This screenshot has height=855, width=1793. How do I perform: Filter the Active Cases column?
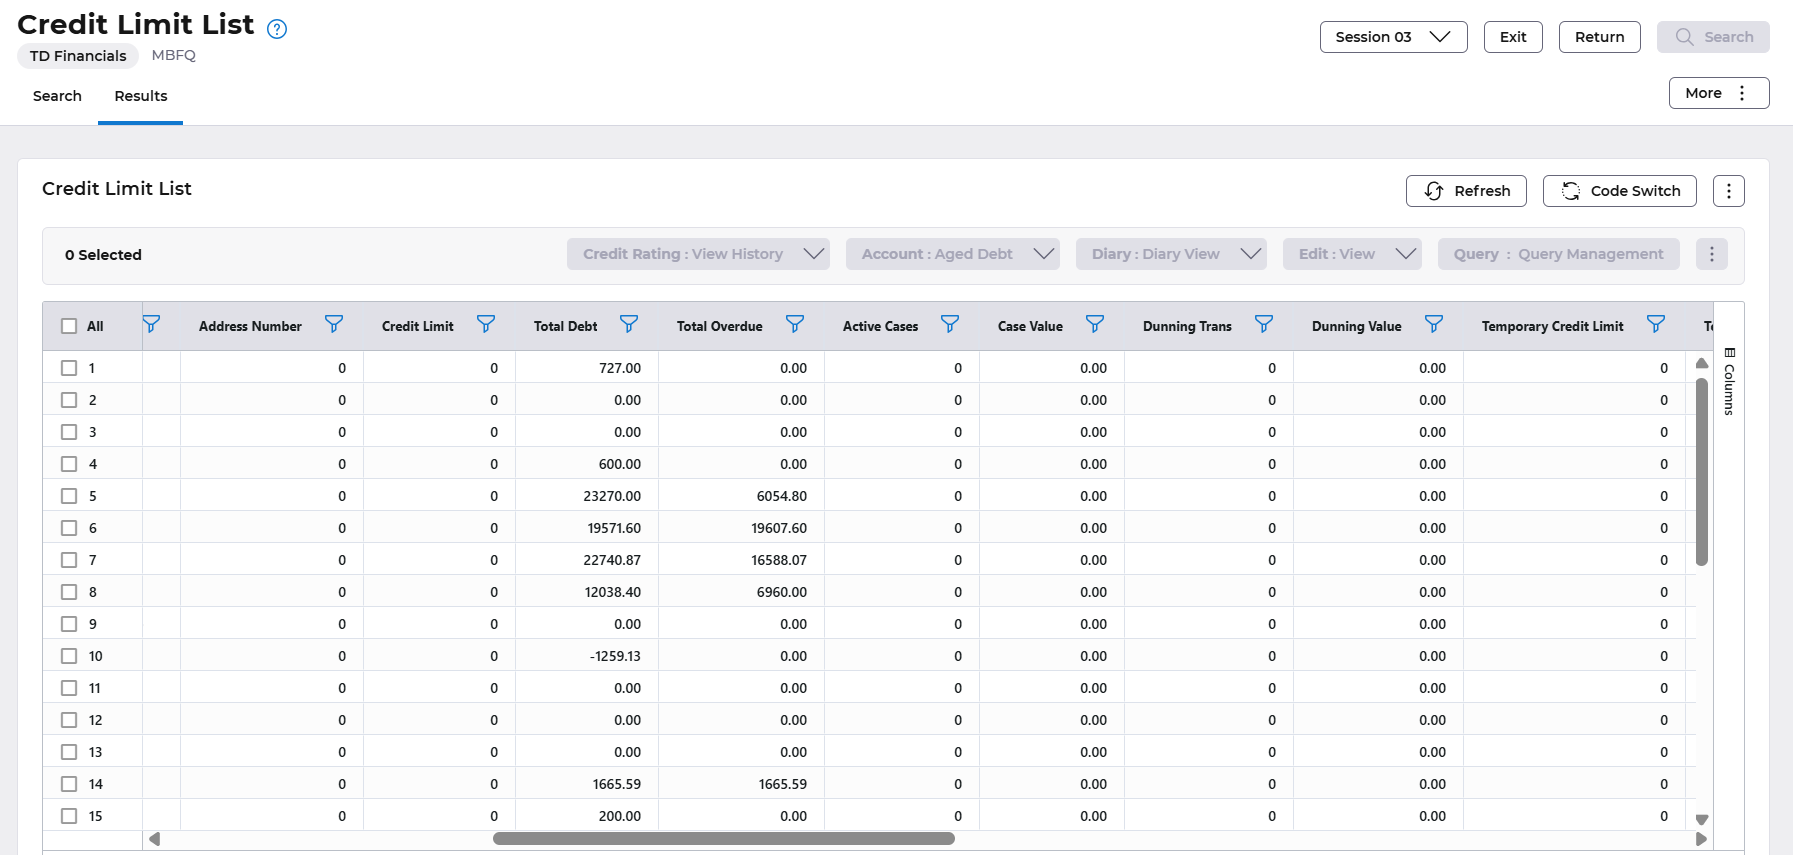[950, 325]
